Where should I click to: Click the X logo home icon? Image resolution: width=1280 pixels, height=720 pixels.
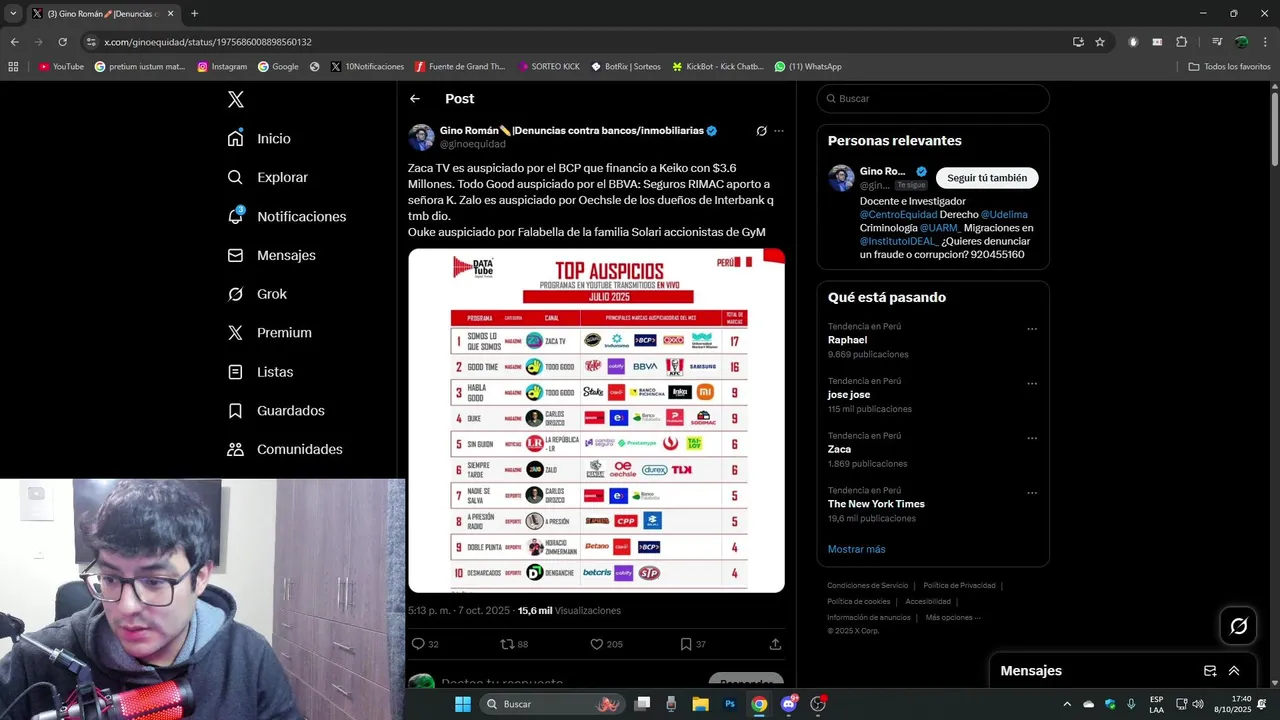pyautogui.click(x=236, y=99)
